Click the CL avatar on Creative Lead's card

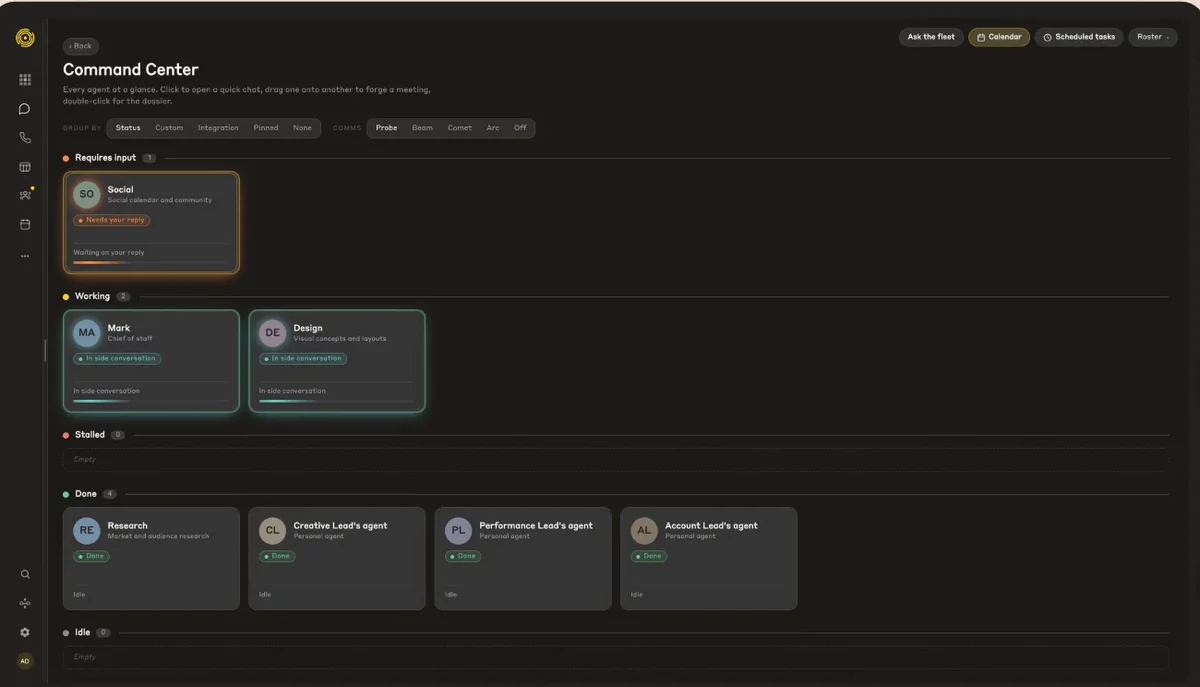click(273, 530)
